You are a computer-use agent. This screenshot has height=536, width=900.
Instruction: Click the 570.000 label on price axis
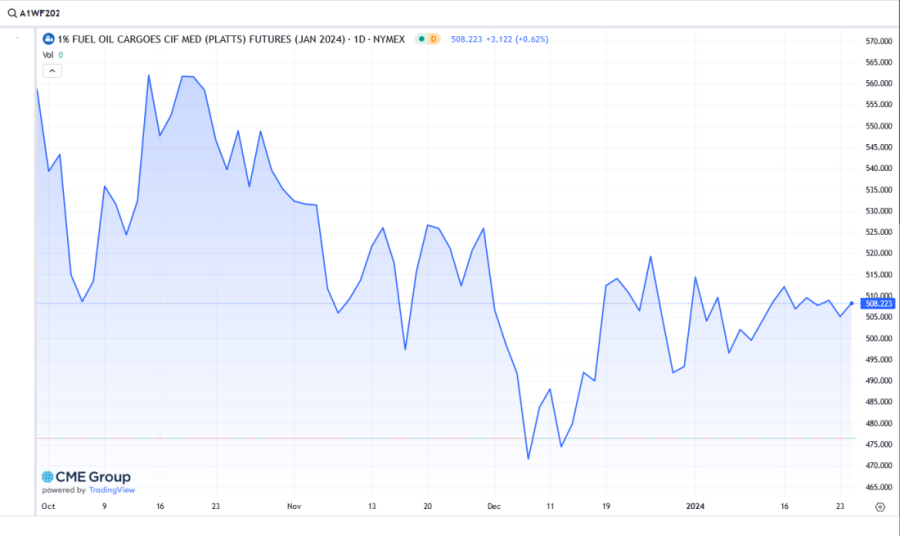click(877, 41)
